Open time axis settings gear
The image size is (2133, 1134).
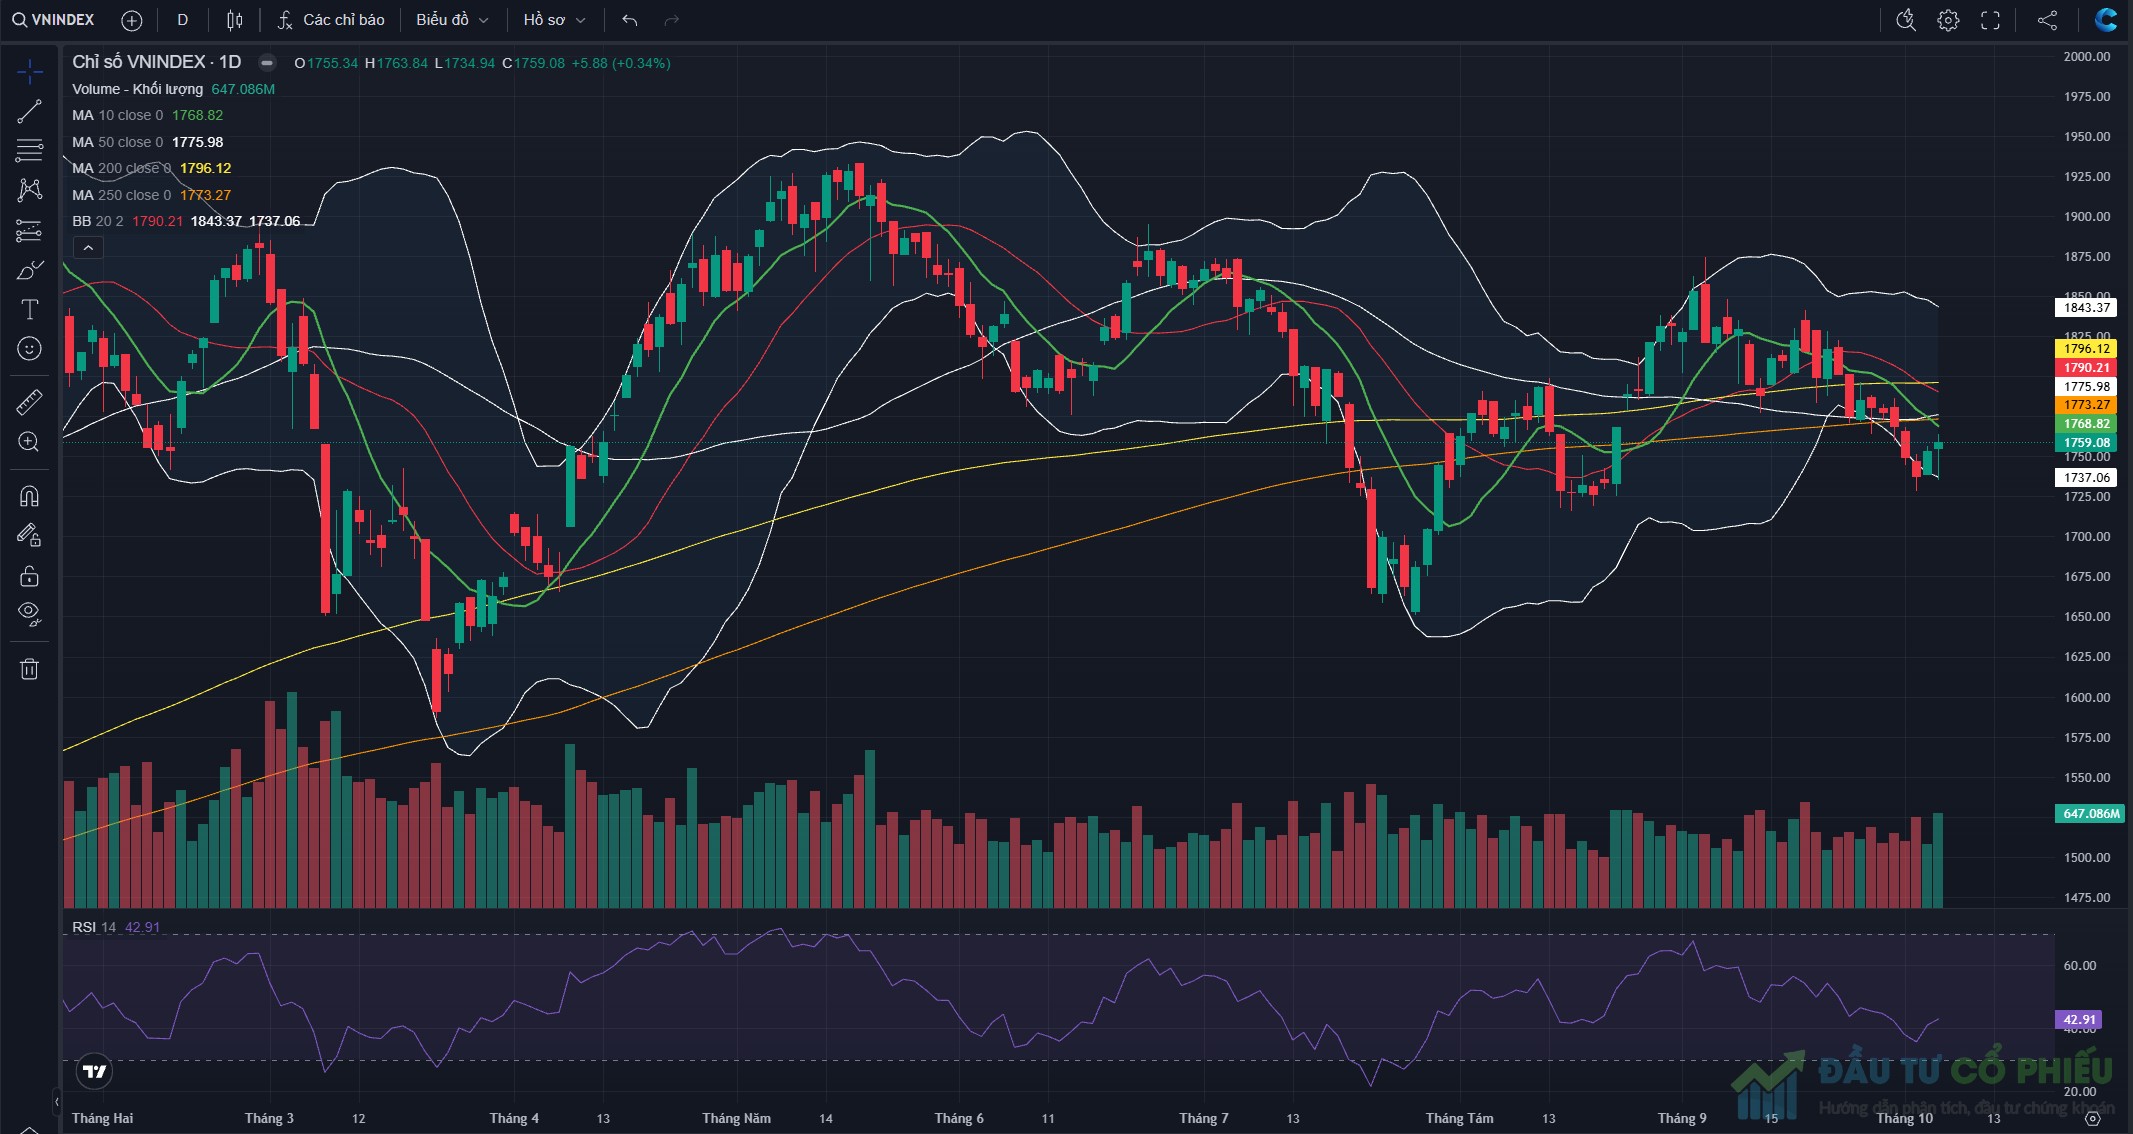(x=2092, y=1119)
